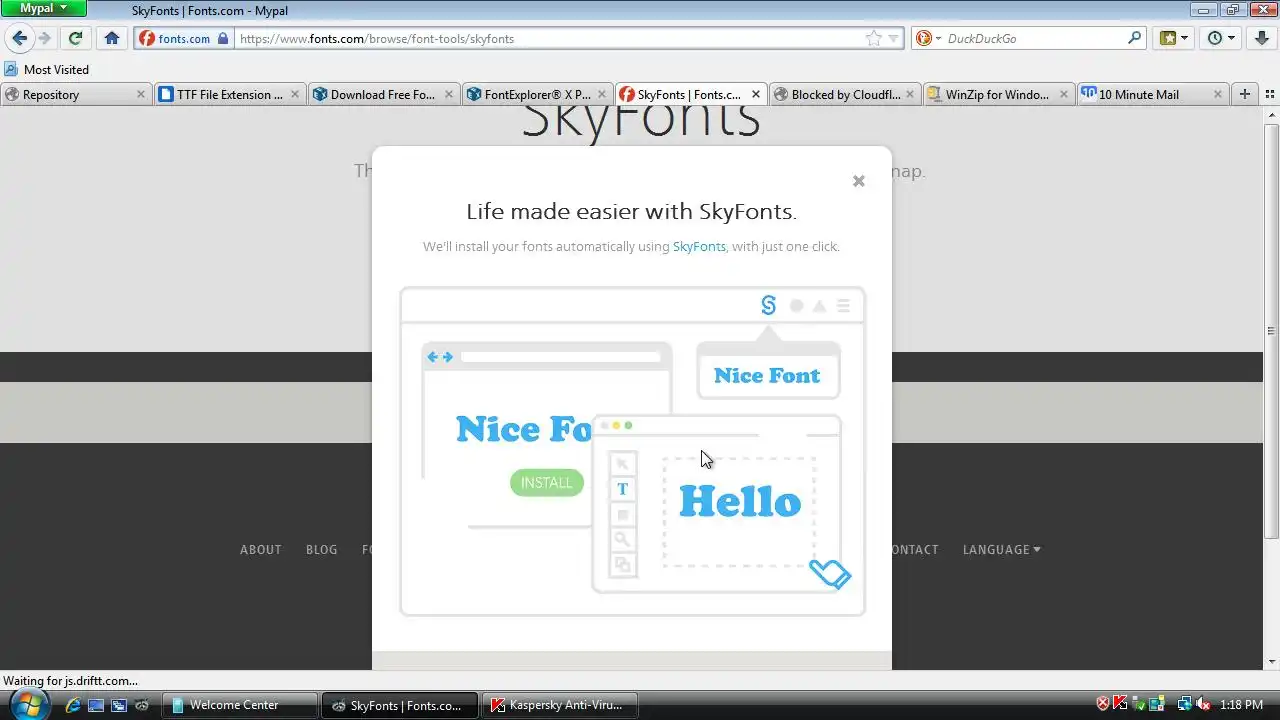Open a new tab with plus button
1280x720 pixels.
point(1245,94)
